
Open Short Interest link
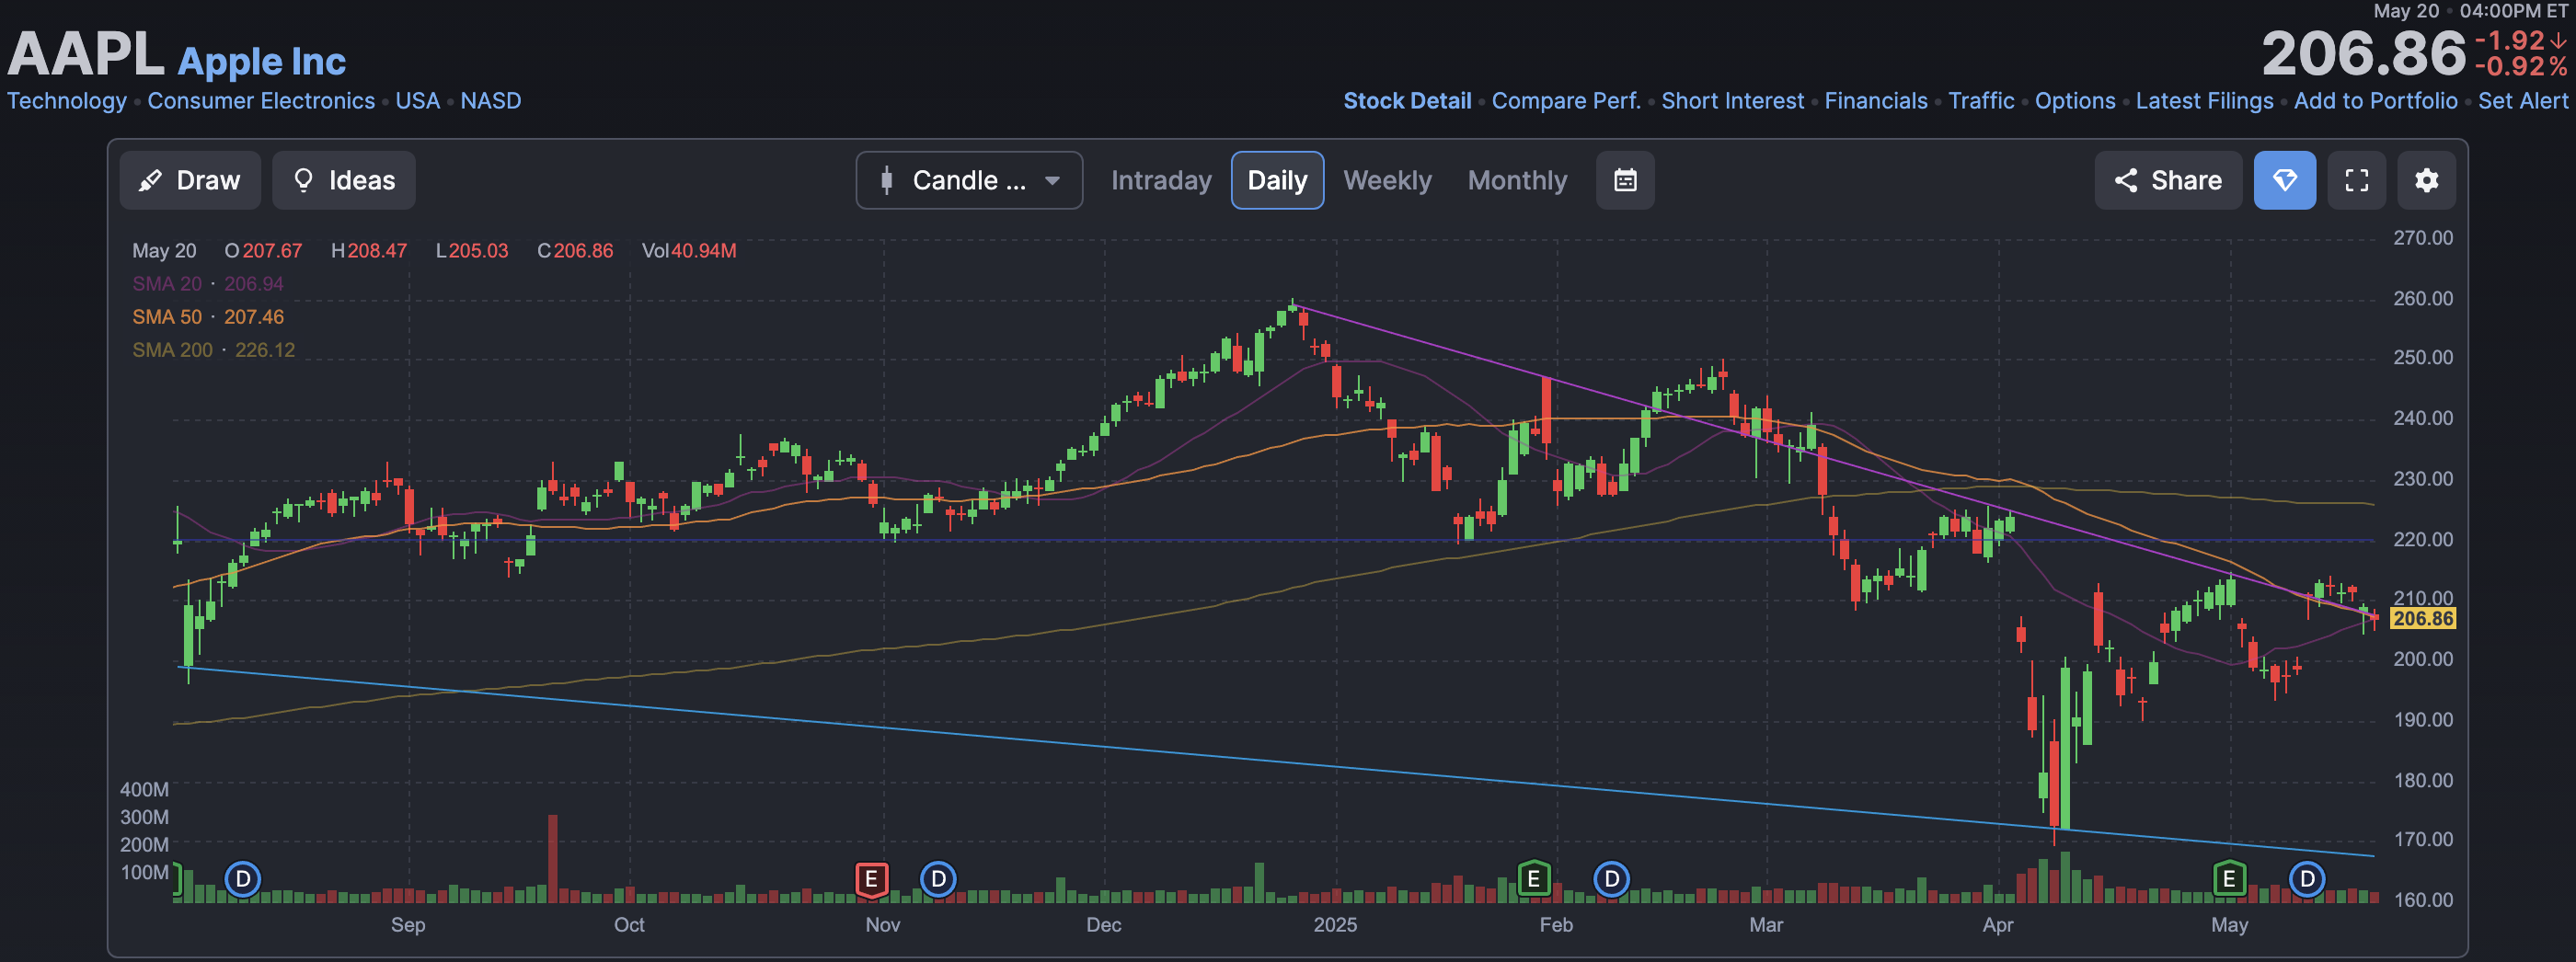pos(1732,101)
